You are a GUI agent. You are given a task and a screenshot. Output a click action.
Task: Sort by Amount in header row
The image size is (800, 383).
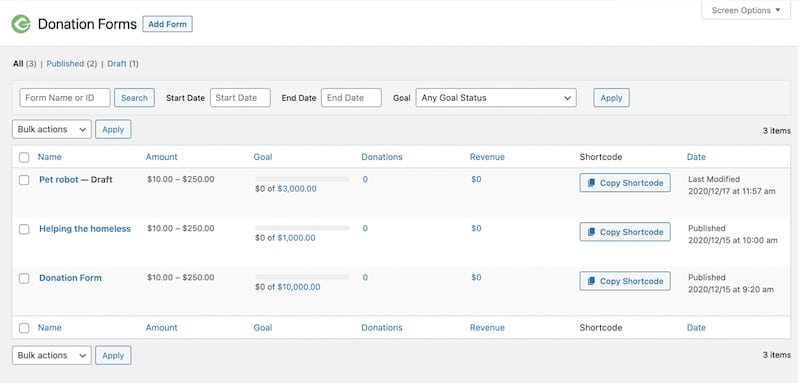pos(162,157)
